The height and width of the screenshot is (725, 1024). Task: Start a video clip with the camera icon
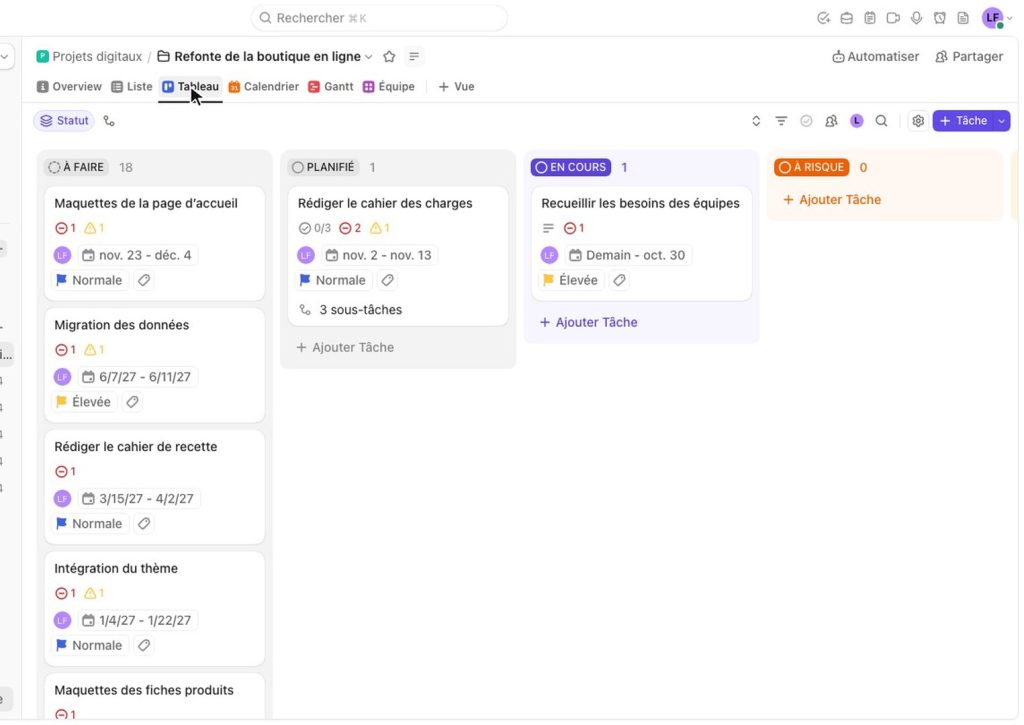click(893, 18)
